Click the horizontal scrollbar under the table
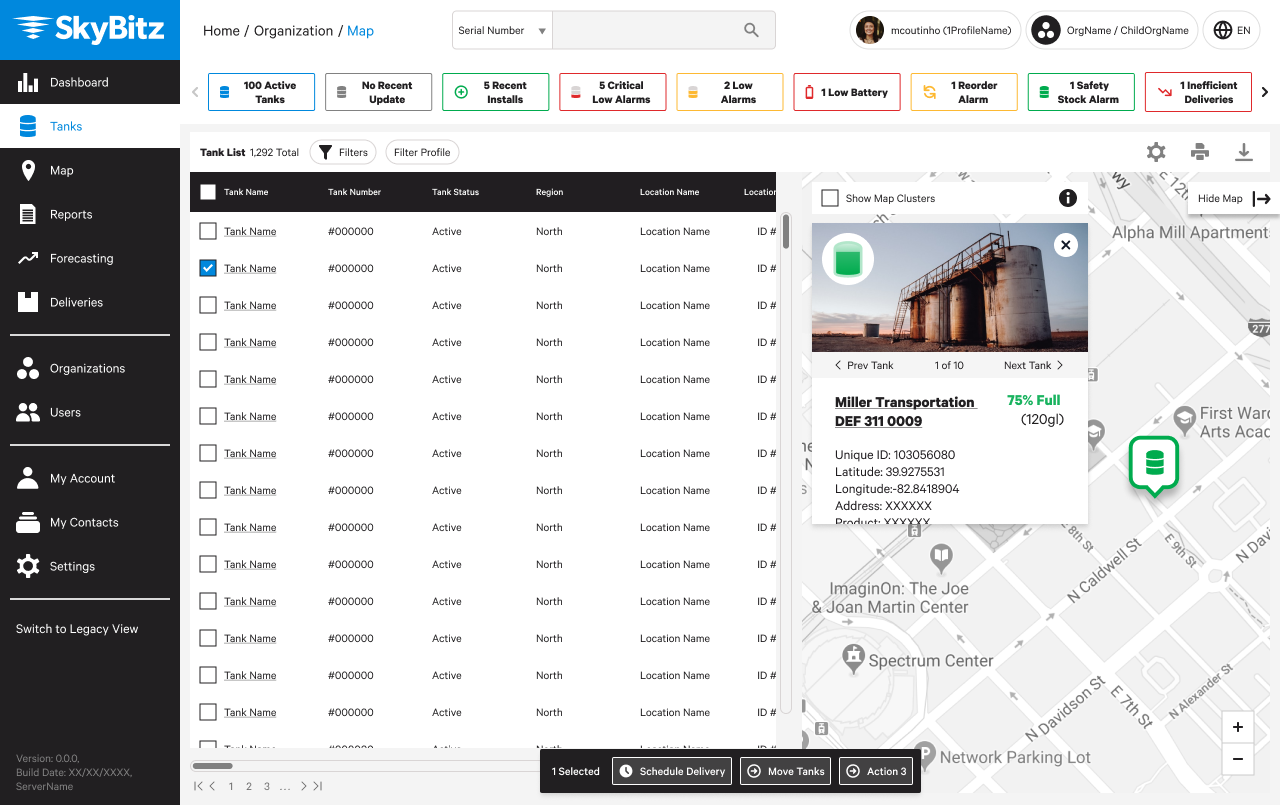Viewport: 1280px width, 805px height. pyautogui.click(x=212, y=766)
